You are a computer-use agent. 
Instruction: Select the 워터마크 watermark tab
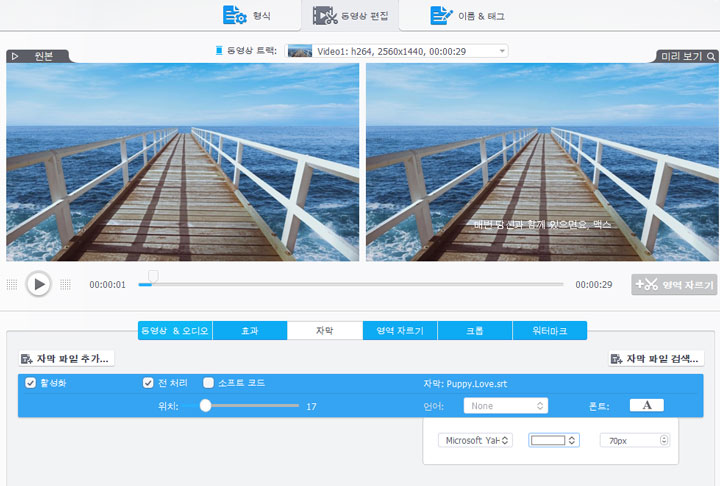[550, 330]
